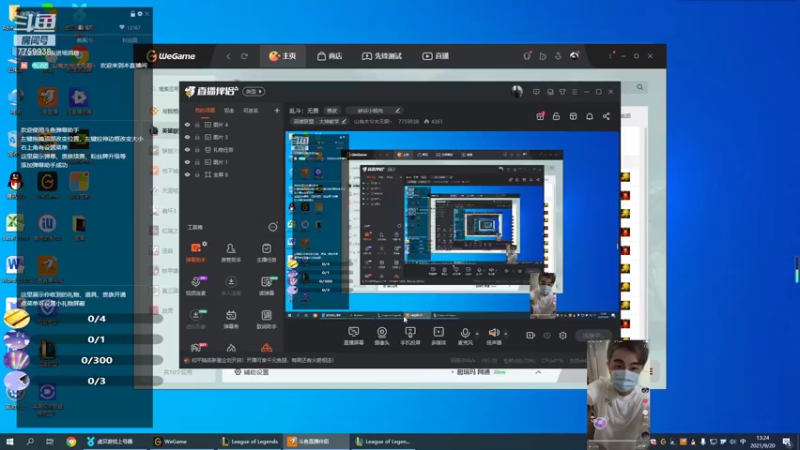This screenshot has height=450, width=800.
Task: Click the webcam overlay thumbnail
Action: [x=618, y=393]
